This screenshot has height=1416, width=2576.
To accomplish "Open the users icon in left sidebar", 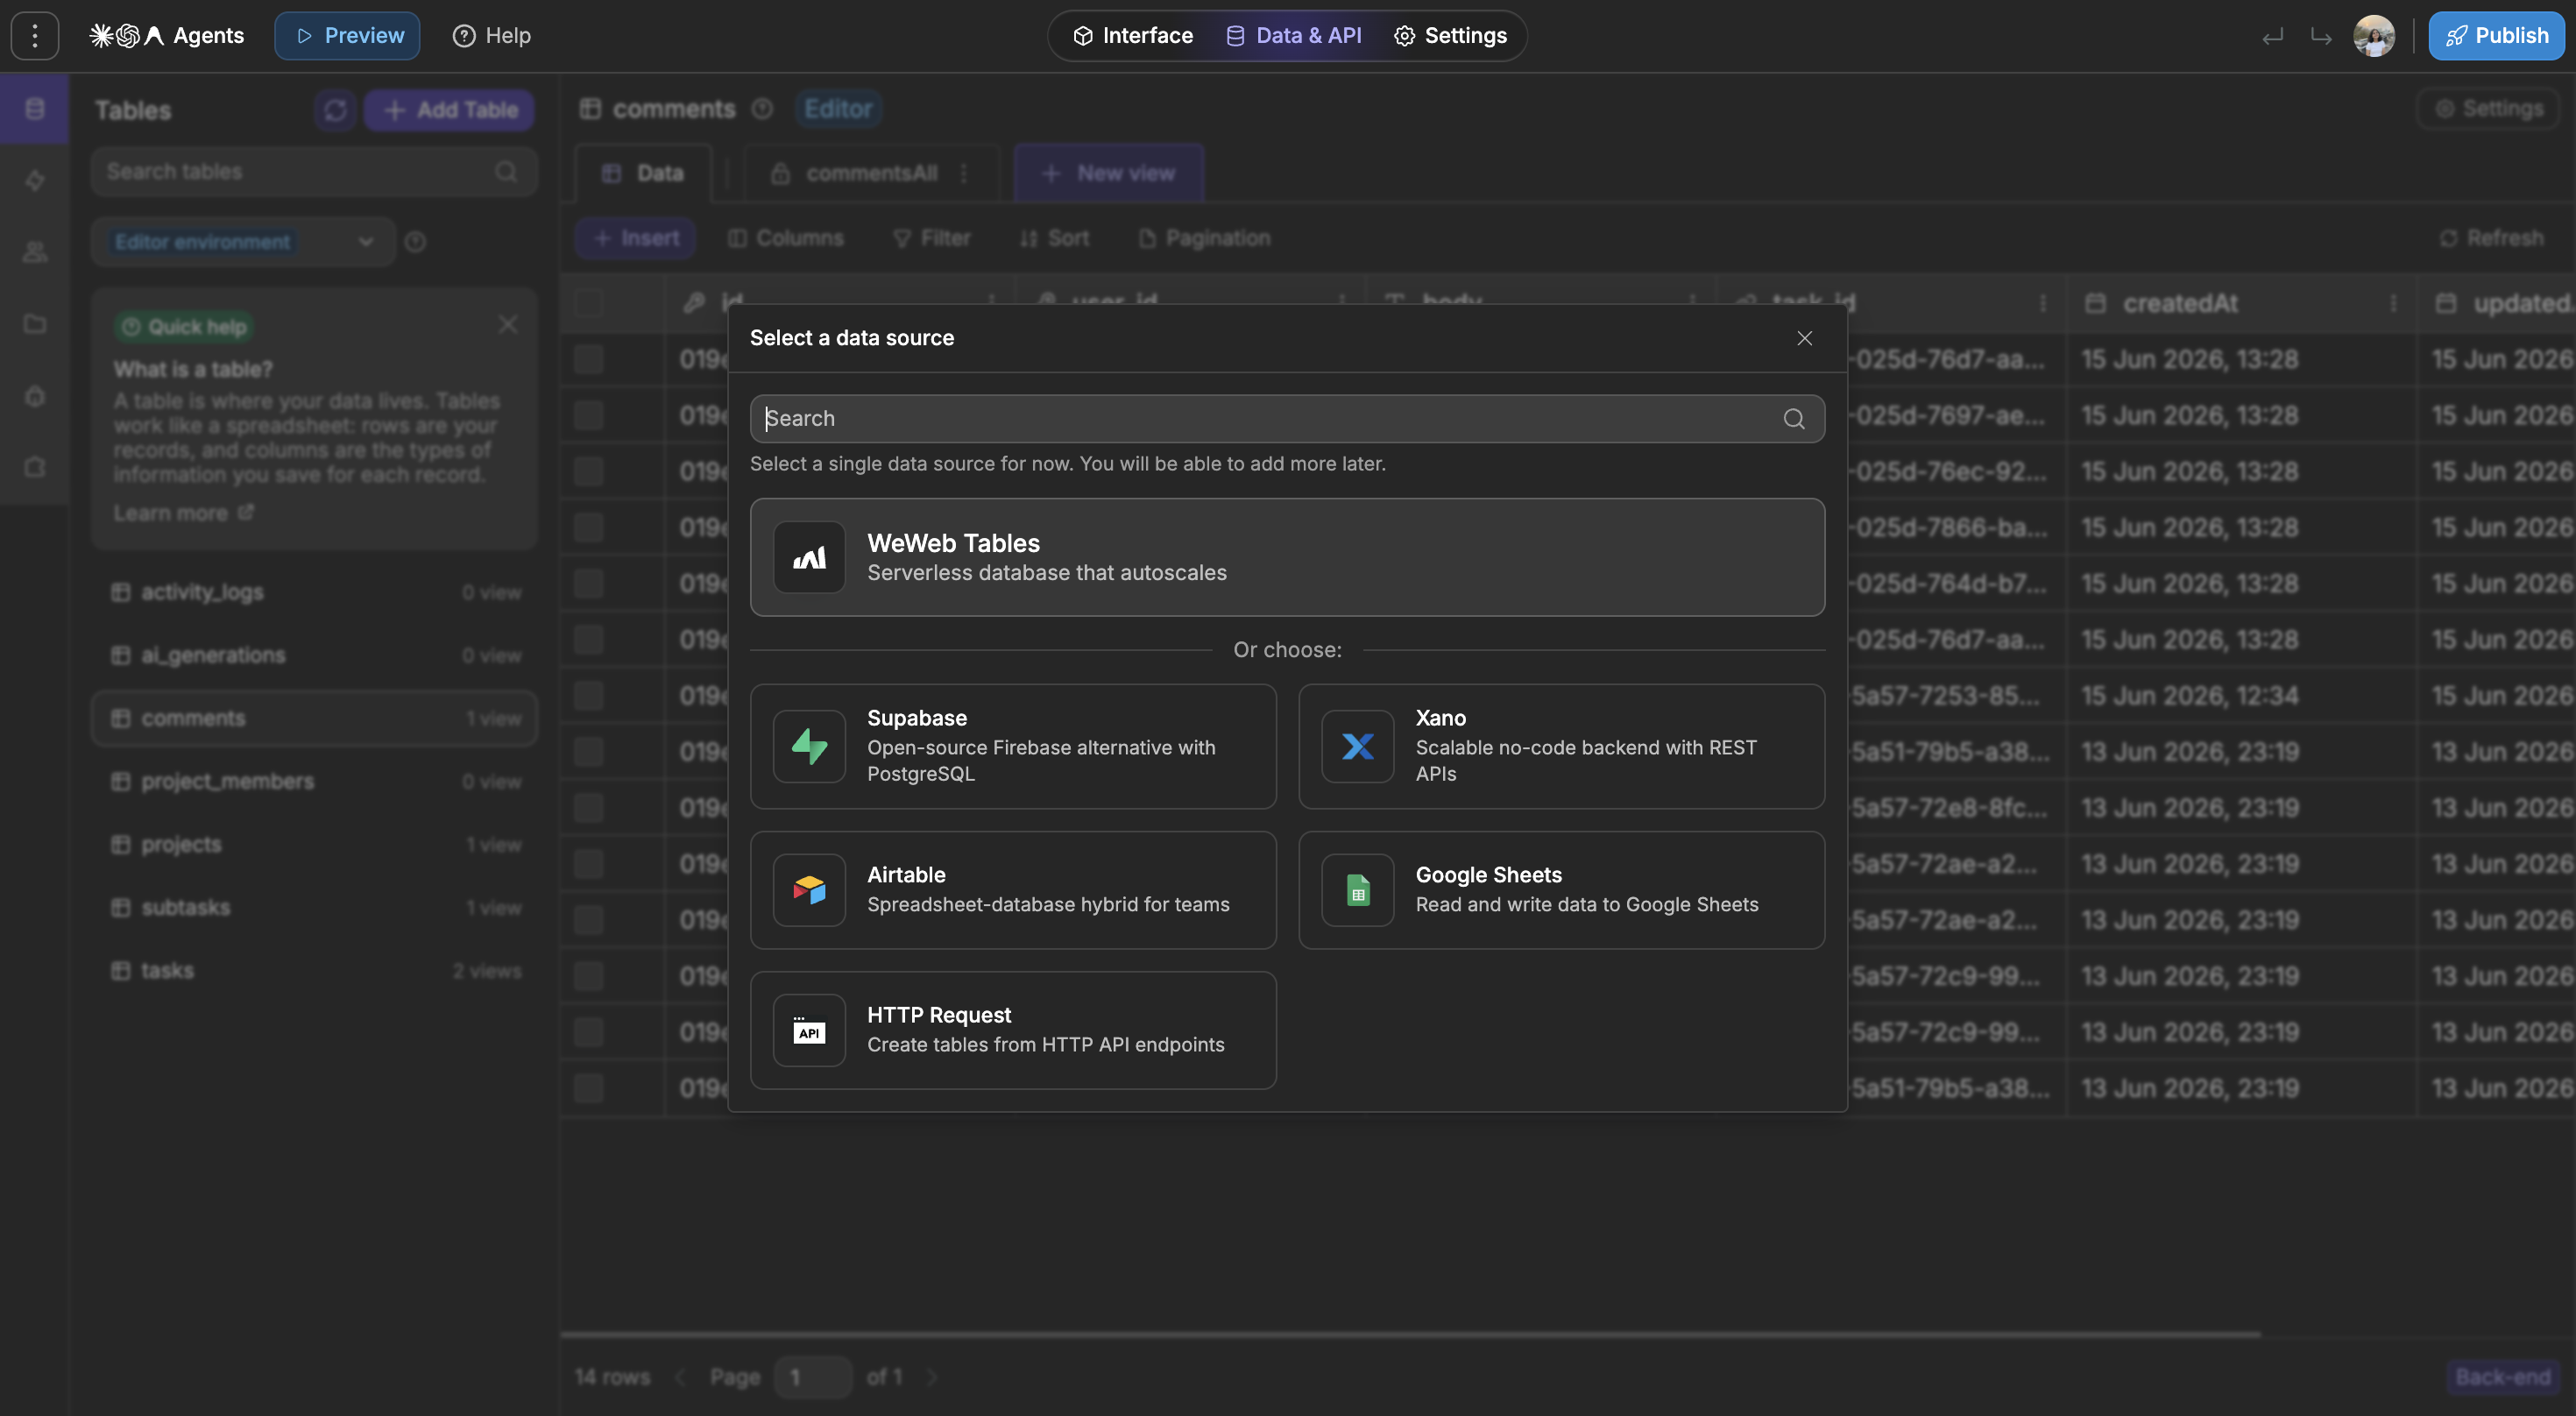I will pos(34,252).
